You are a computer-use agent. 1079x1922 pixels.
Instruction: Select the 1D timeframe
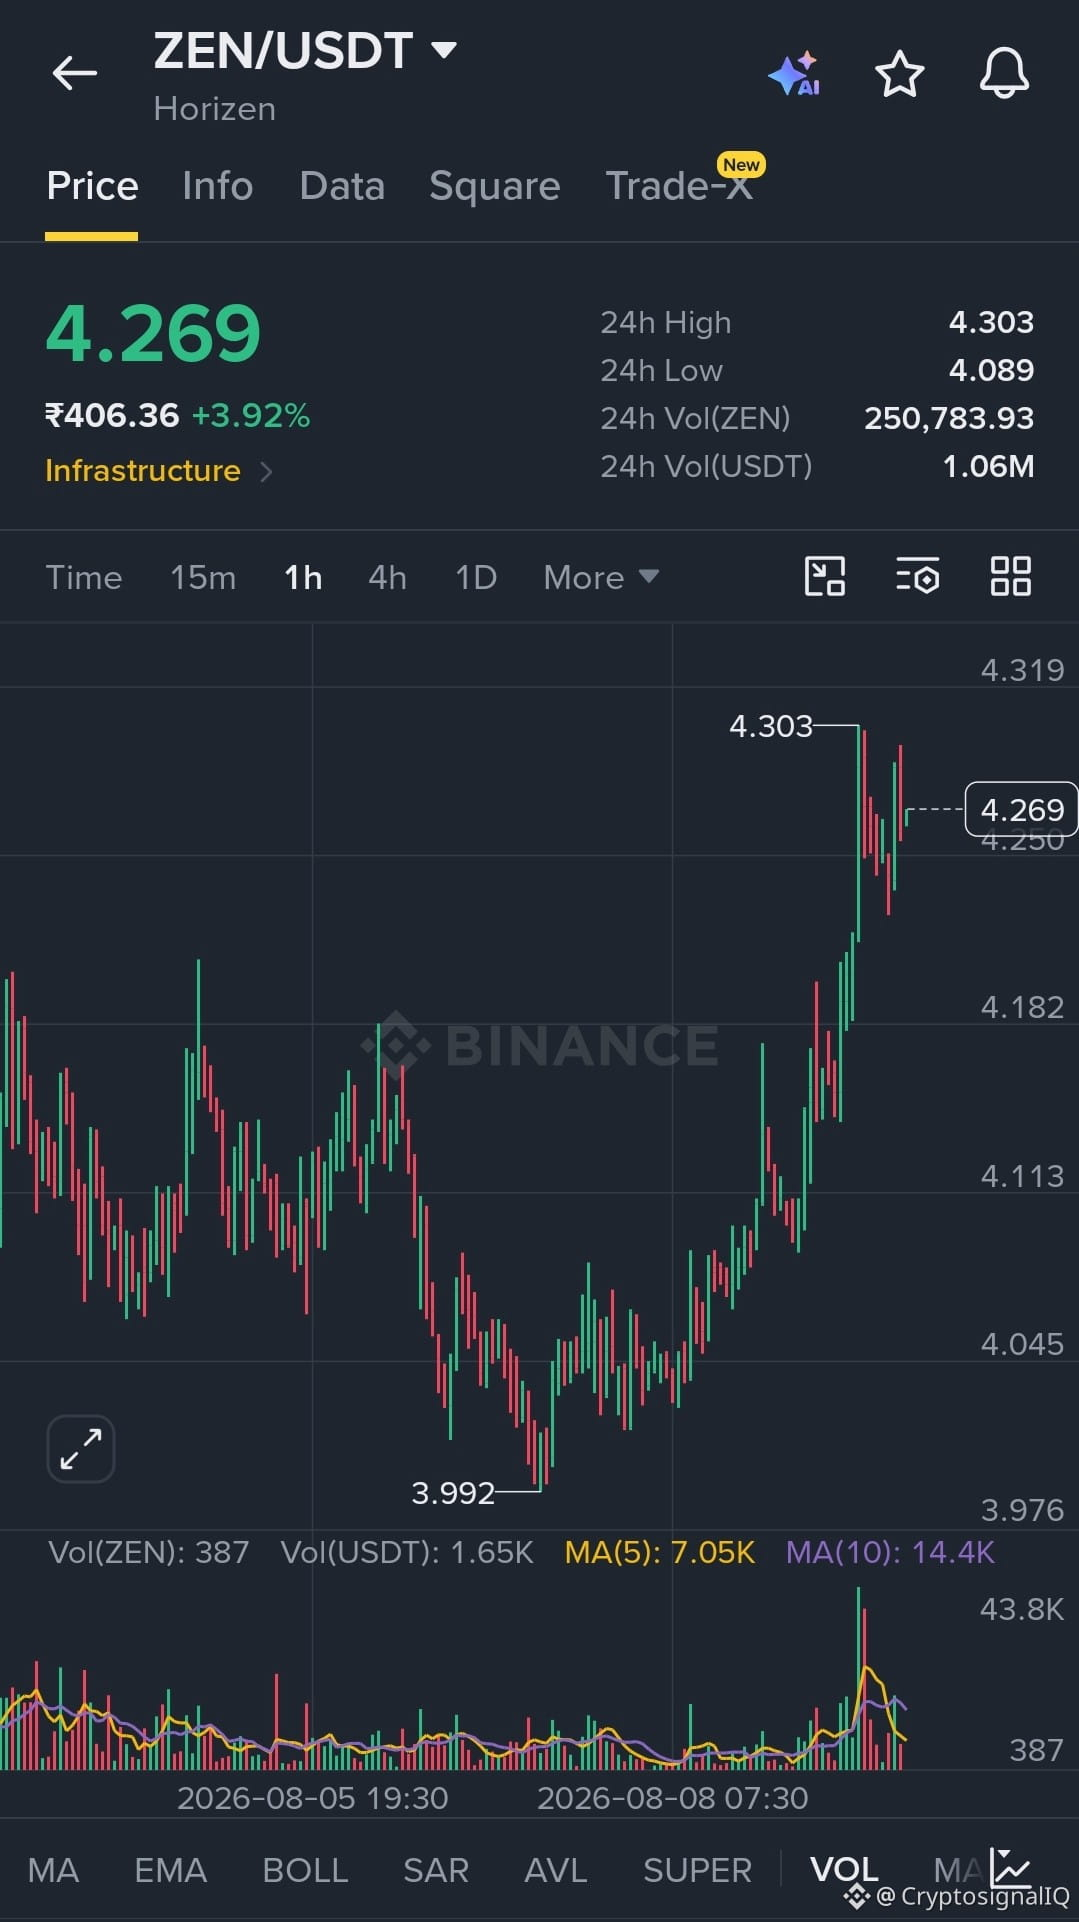click(x=476, y=577)
